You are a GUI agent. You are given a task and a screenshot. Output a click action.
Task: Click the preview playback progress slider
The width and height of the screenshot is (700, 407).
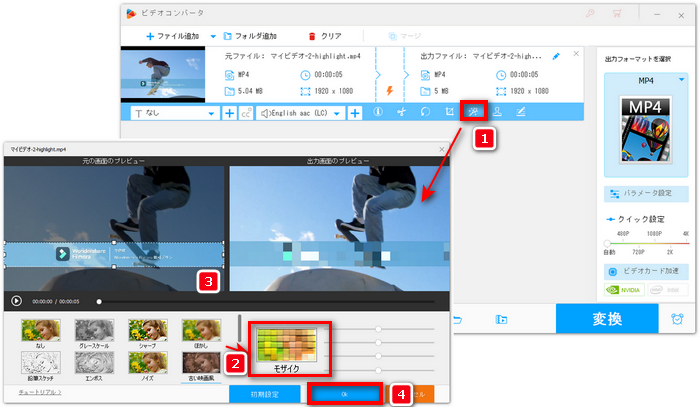click(x=265, y=300)
